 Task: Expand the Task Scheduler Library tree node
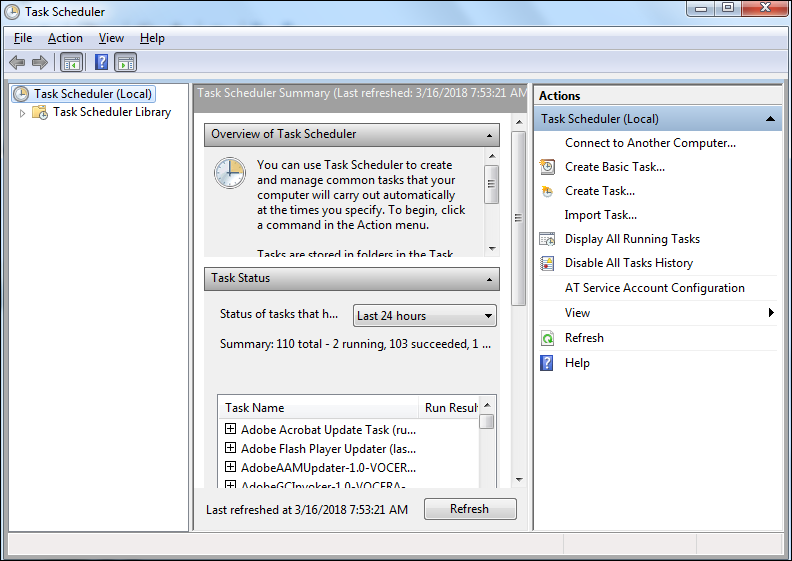23,113
